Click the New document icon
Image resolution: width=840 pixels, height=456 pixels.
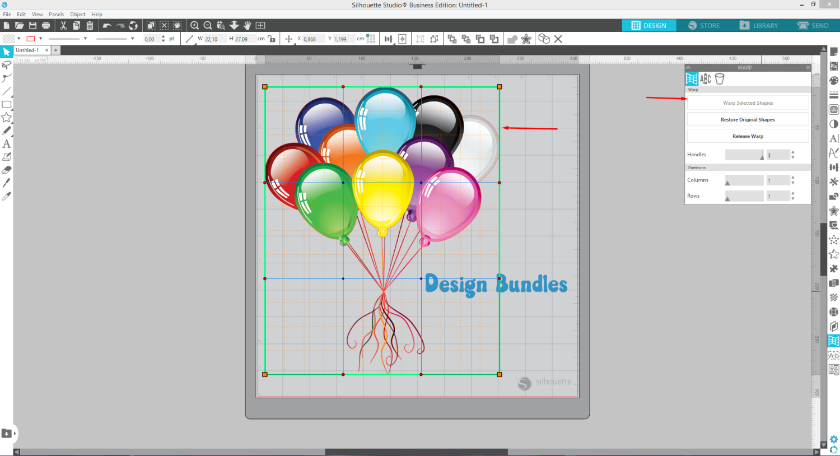coord(6,25)
